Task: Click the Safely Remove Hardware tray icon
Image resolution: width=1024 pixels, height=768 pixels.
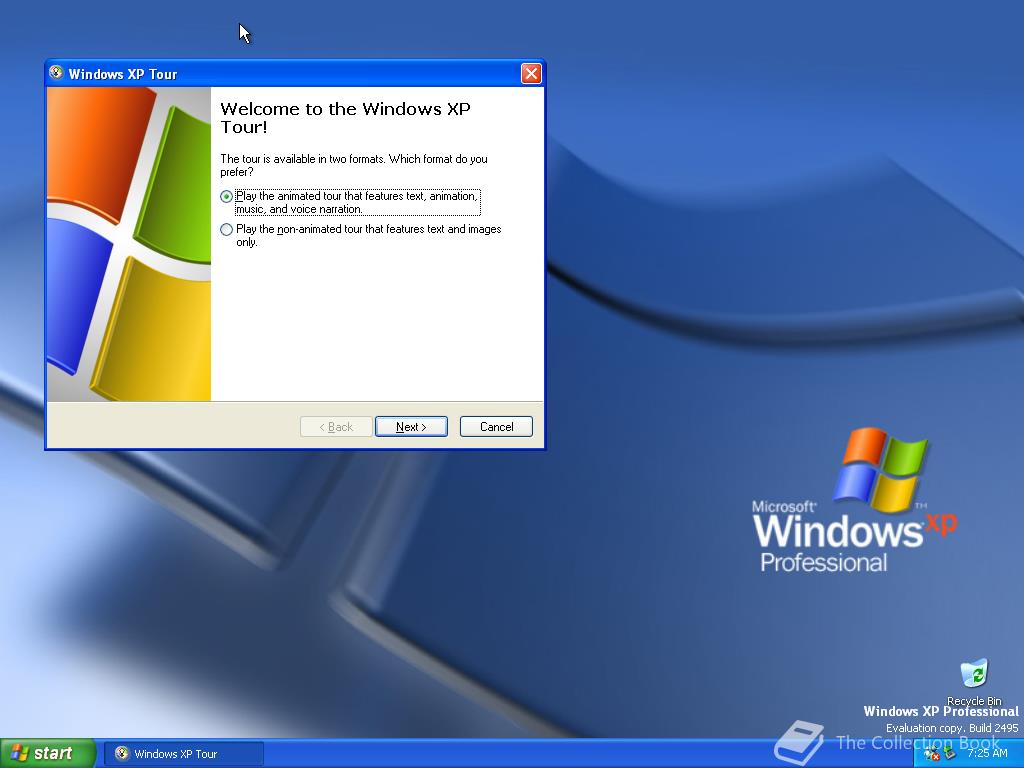Action: pyautogui.click(x=949, y=754)
